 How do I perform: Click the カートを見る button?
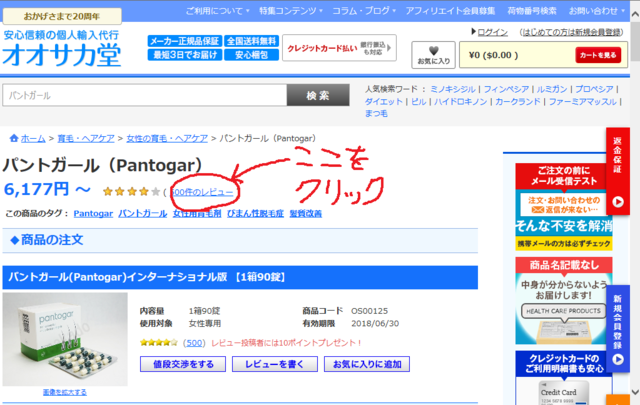[x=598, y=55]
